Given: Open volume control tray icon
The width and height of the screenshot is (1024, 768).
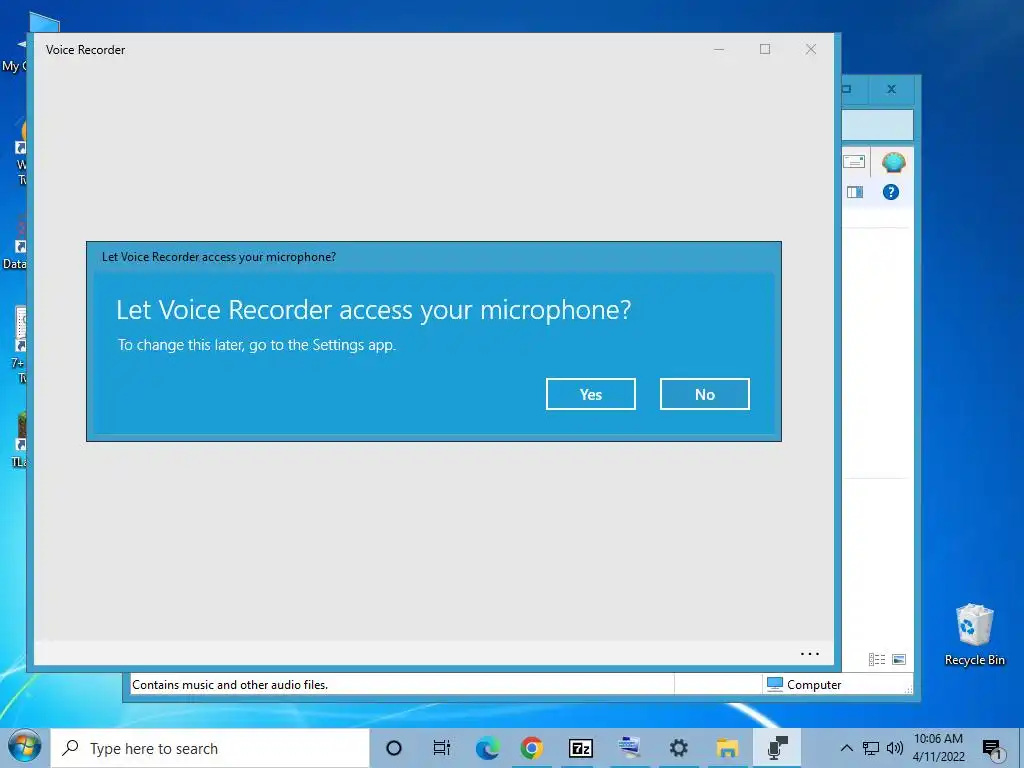Looking at the screenshot, I should [895, 748].
